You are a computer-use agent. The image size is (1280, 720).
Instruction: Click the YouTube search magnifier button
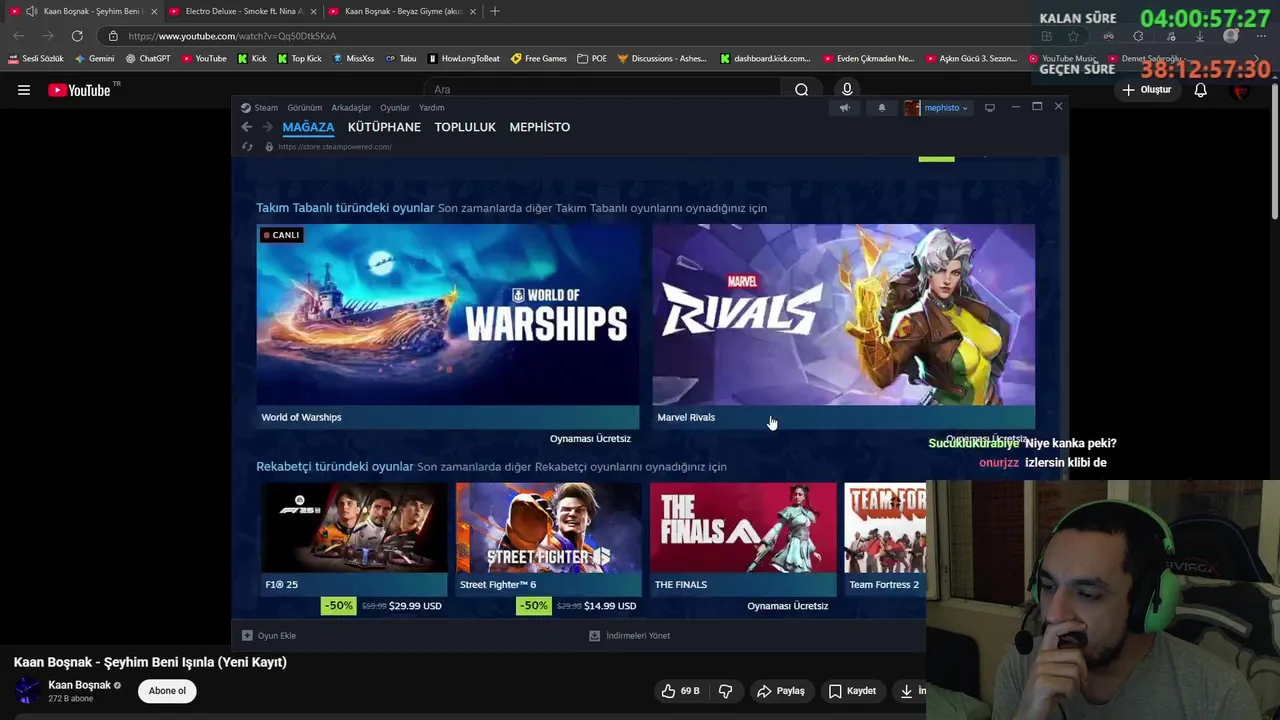[801, 90]
